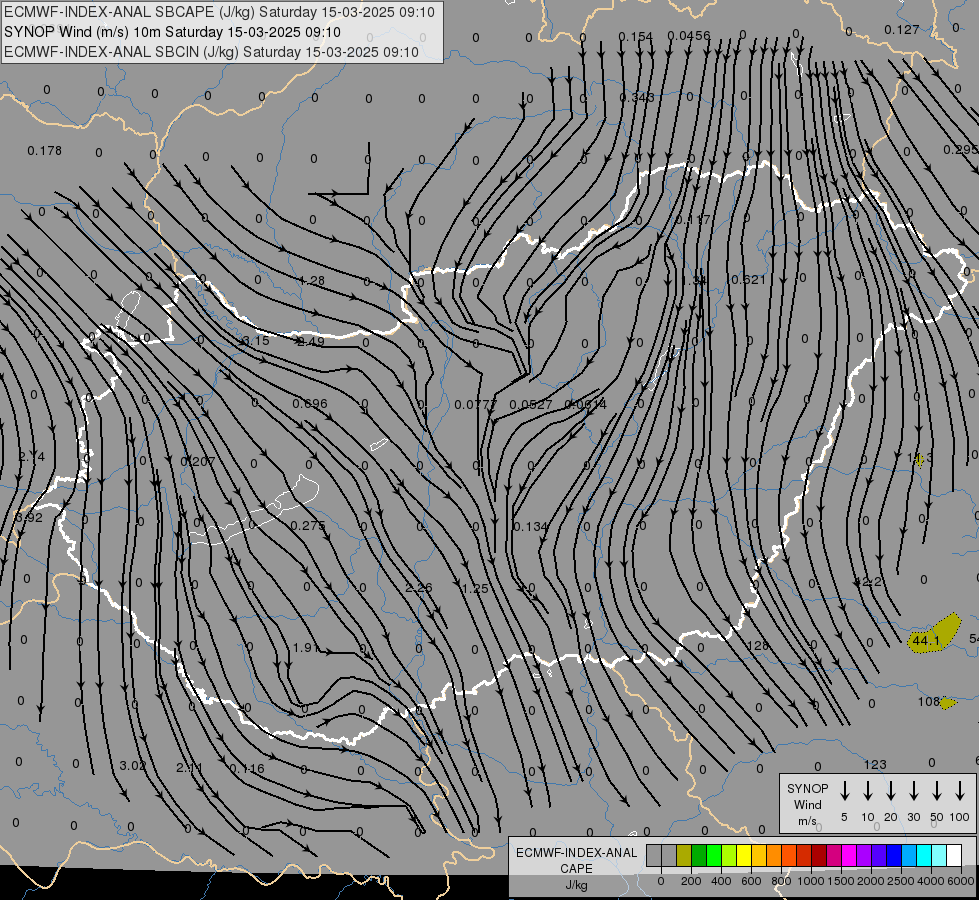
Task: Click the 0.0777 value on the map
Action: [476, 405]
